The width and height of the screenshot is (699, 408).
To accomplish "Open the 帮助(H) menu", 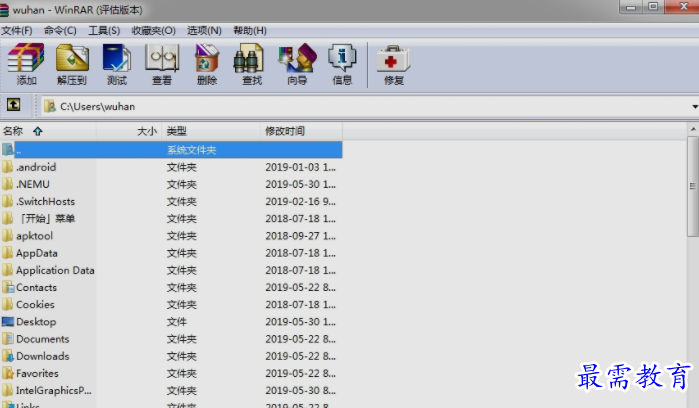I will pyautogui.click(x=250, y=30).
